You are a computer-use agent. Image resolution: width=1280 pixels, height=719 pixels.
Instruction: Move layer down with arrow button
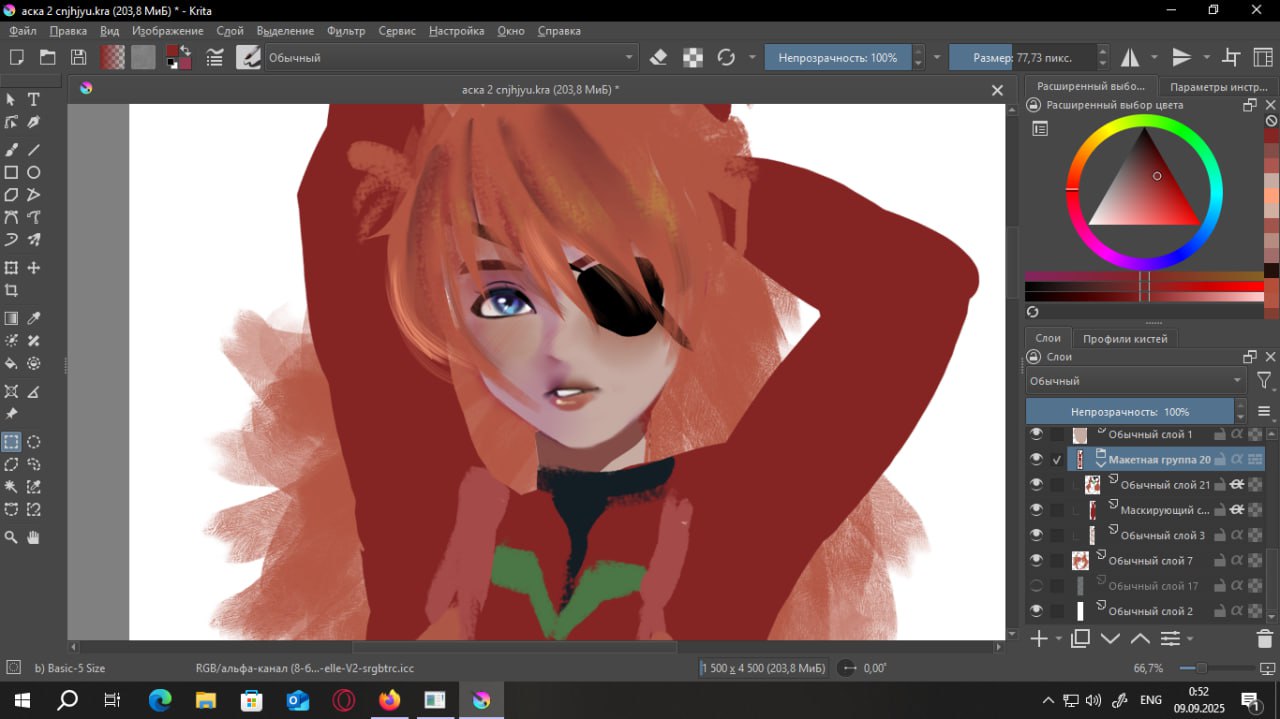[x=1110, y=638]
